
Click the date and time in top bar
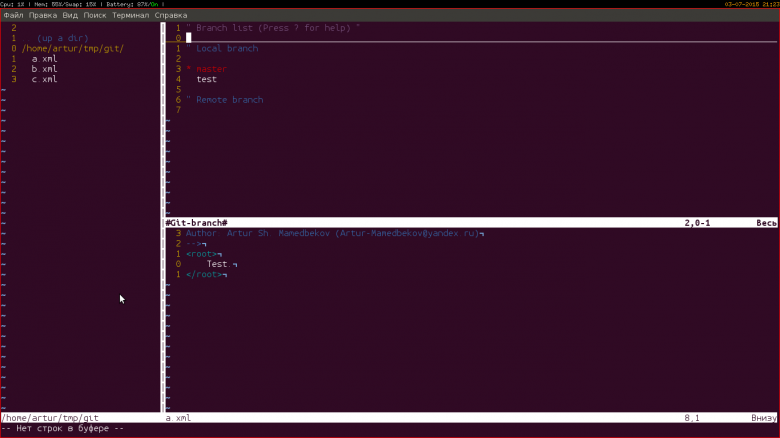tap(752, 4)
